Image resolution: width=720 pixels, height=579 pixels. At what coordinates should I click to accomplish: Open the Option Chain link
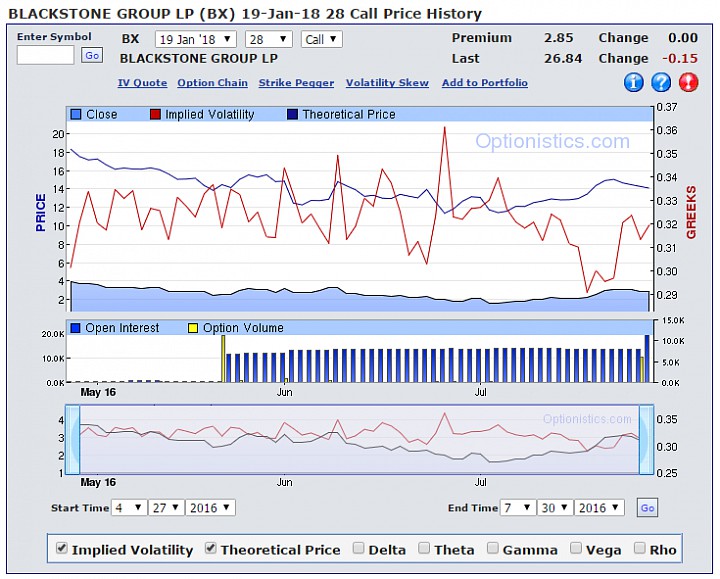(213, 83)
